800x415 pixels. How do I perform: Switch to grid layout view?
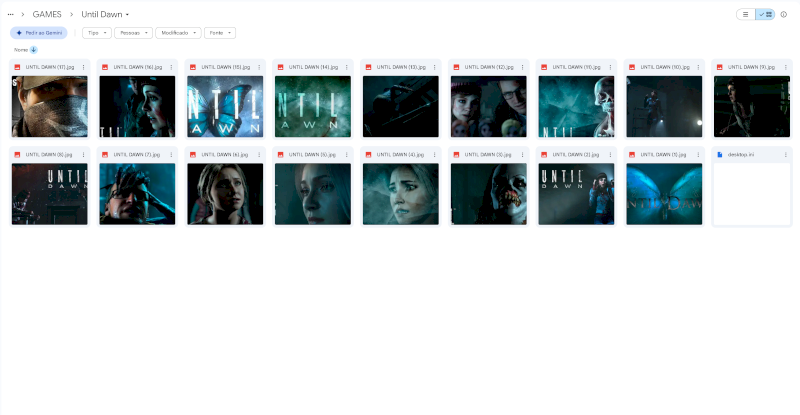pyautogui.click(x=765, y=14)
